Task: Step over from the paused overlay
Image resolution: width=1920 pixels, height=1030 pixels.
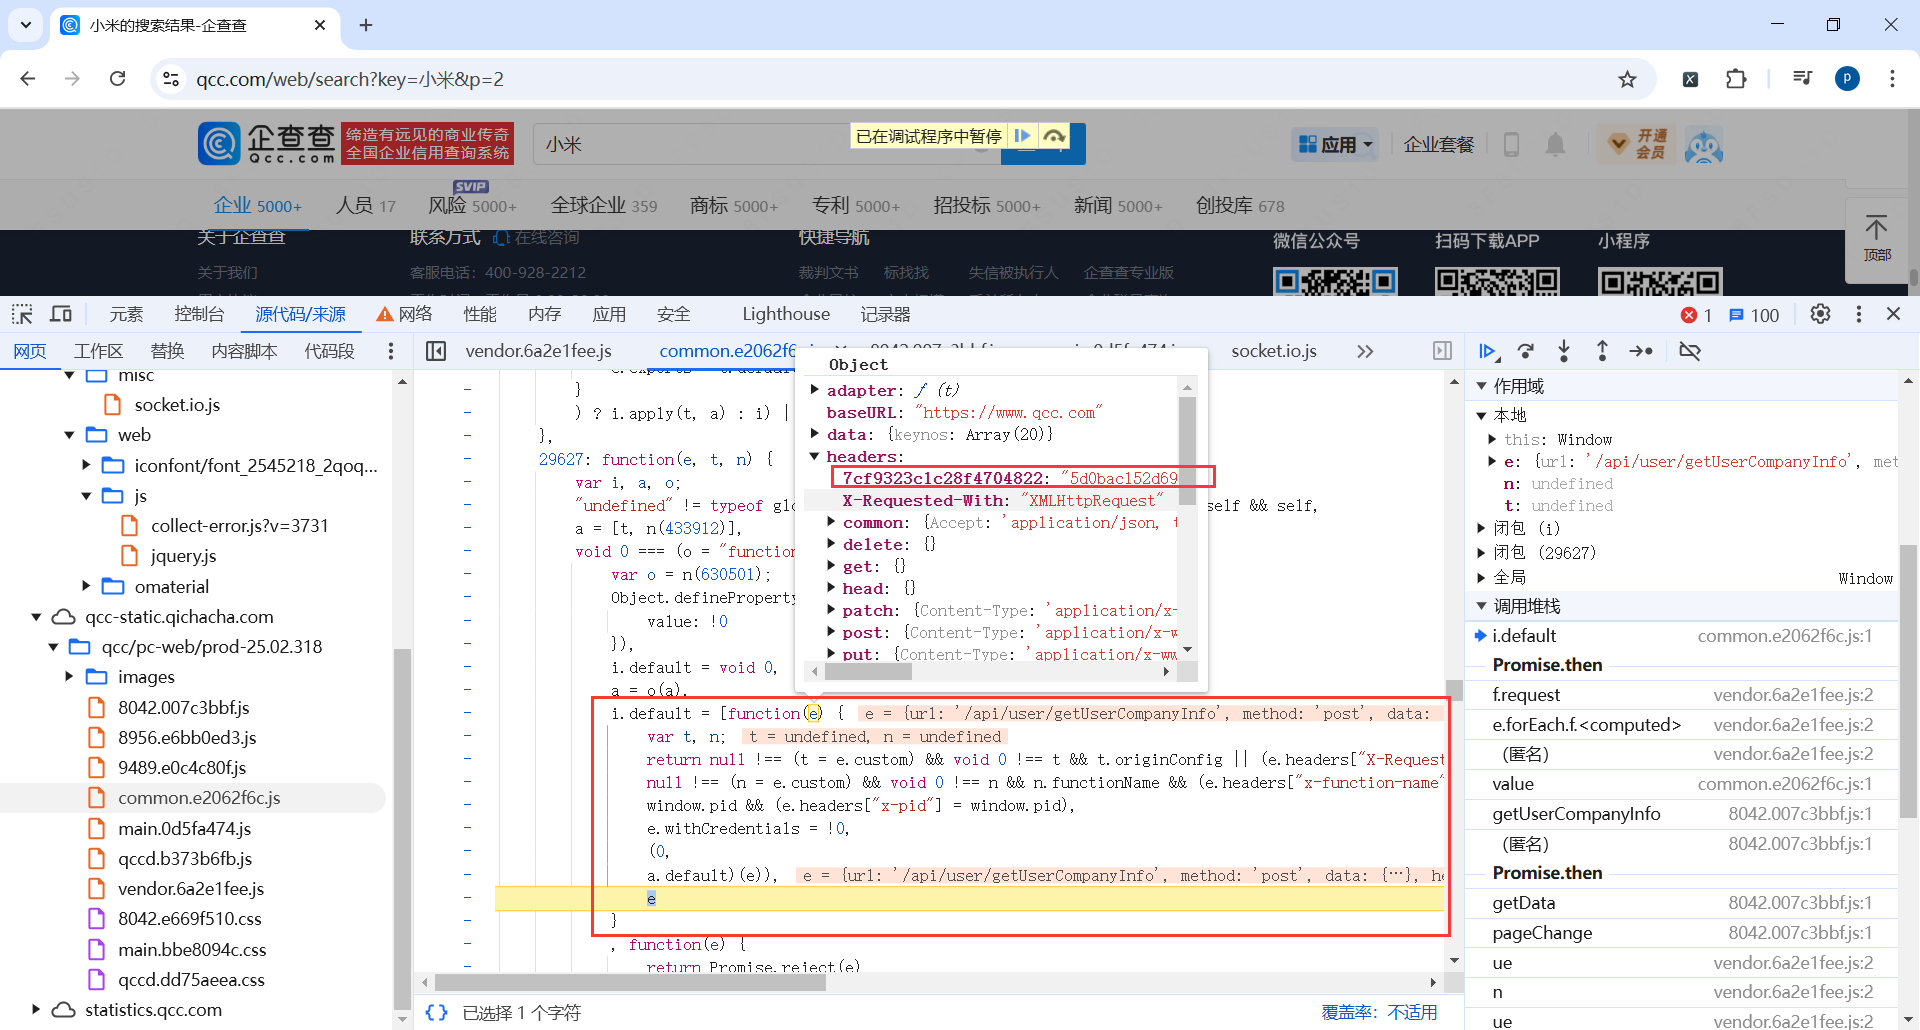Action: (x=1054, y=136)
